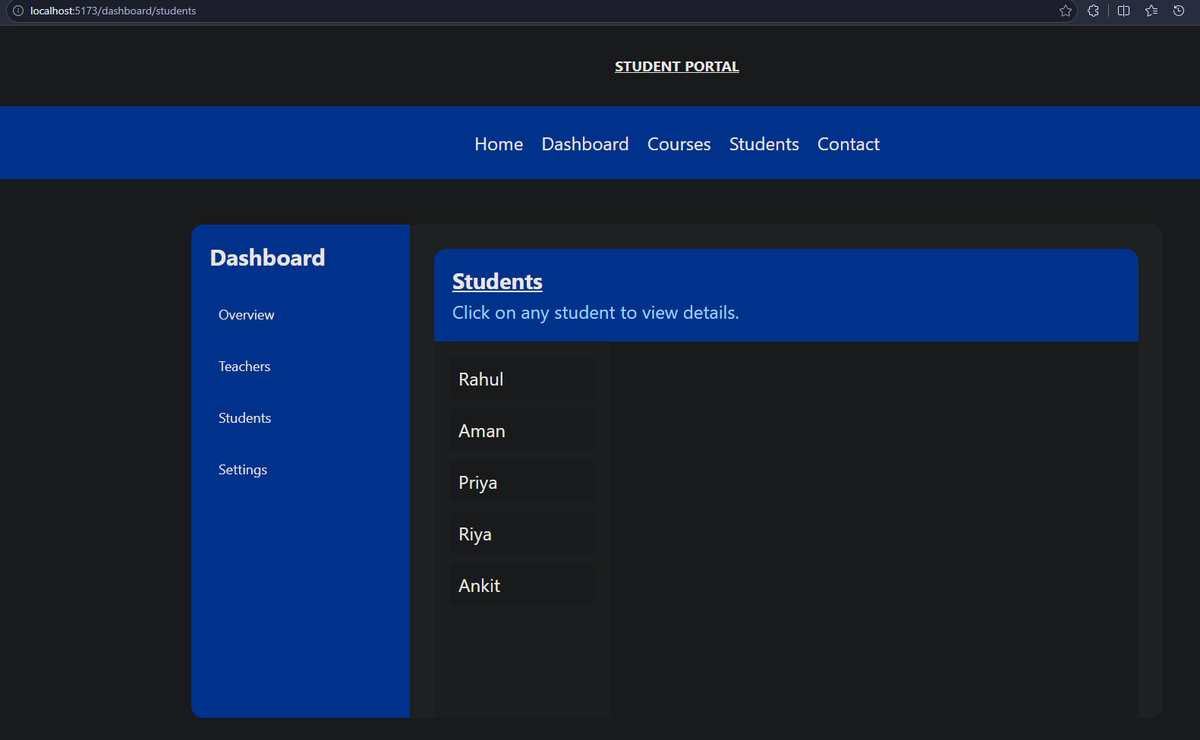Open the split screen icon in the browser toolbar
This screenshot has height=740, width=1200.
1123,11
